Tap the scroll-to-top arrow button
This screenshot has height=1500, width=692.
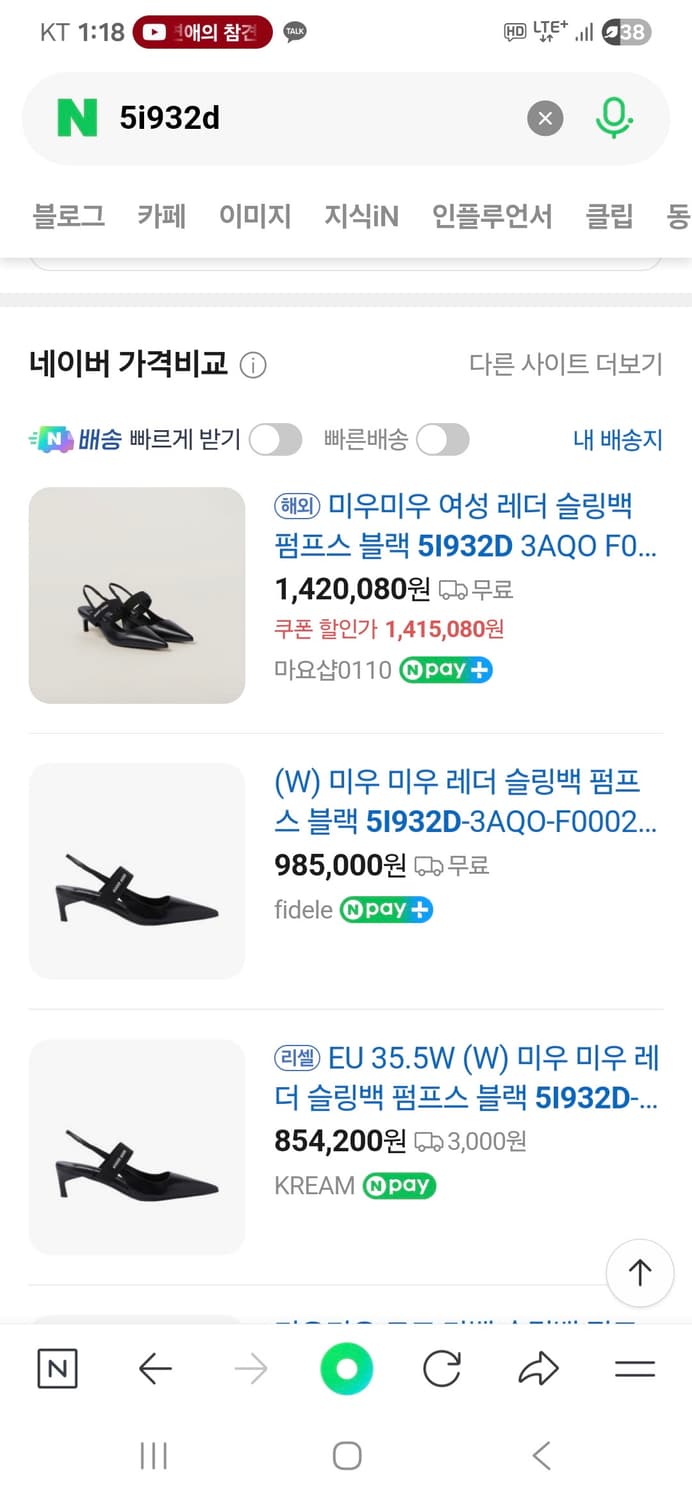tap(639, 1272)
